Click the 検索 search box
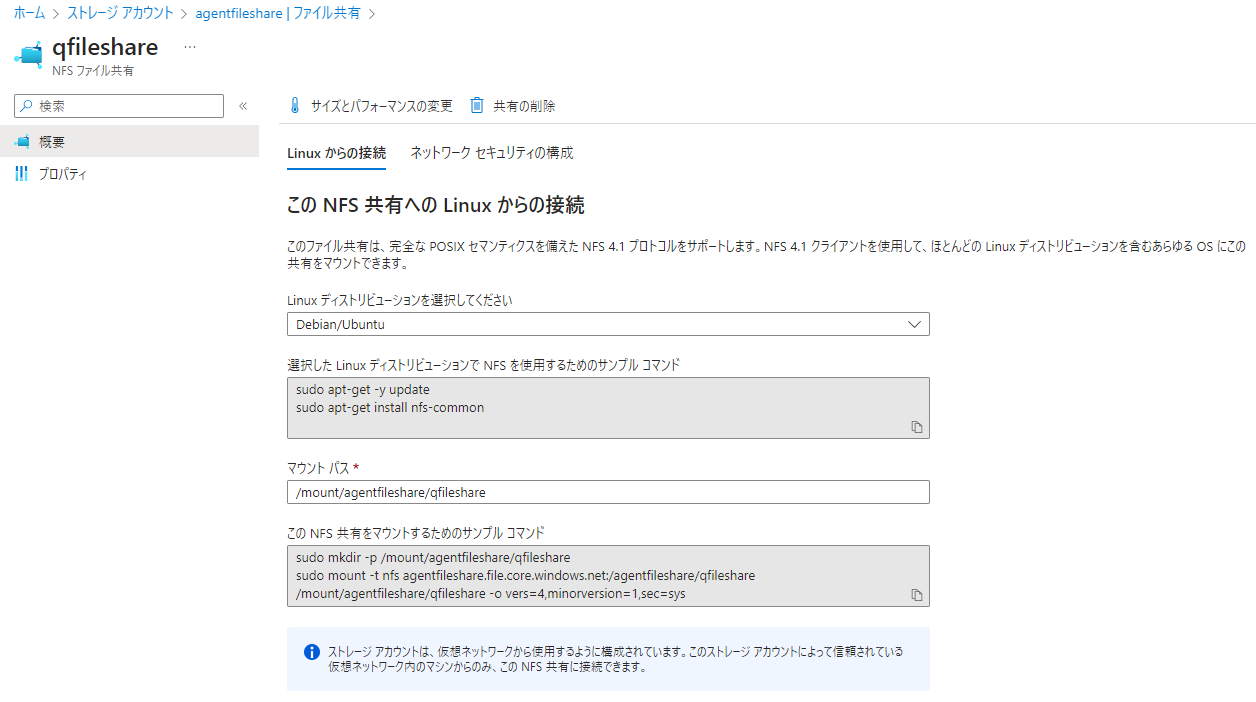 point(119,106)
